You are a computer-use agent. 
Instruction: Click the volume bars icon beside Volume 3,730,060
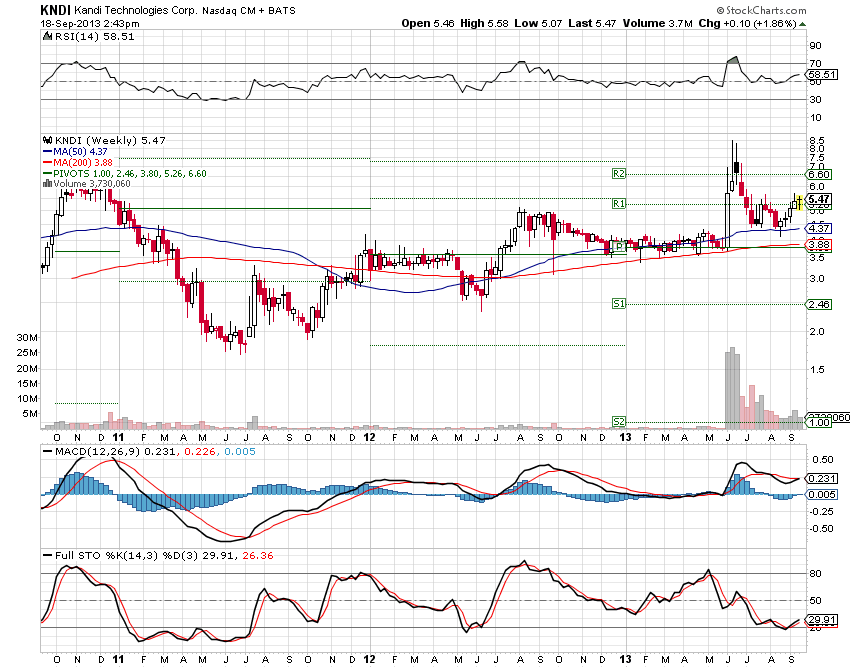coord(47,184)
